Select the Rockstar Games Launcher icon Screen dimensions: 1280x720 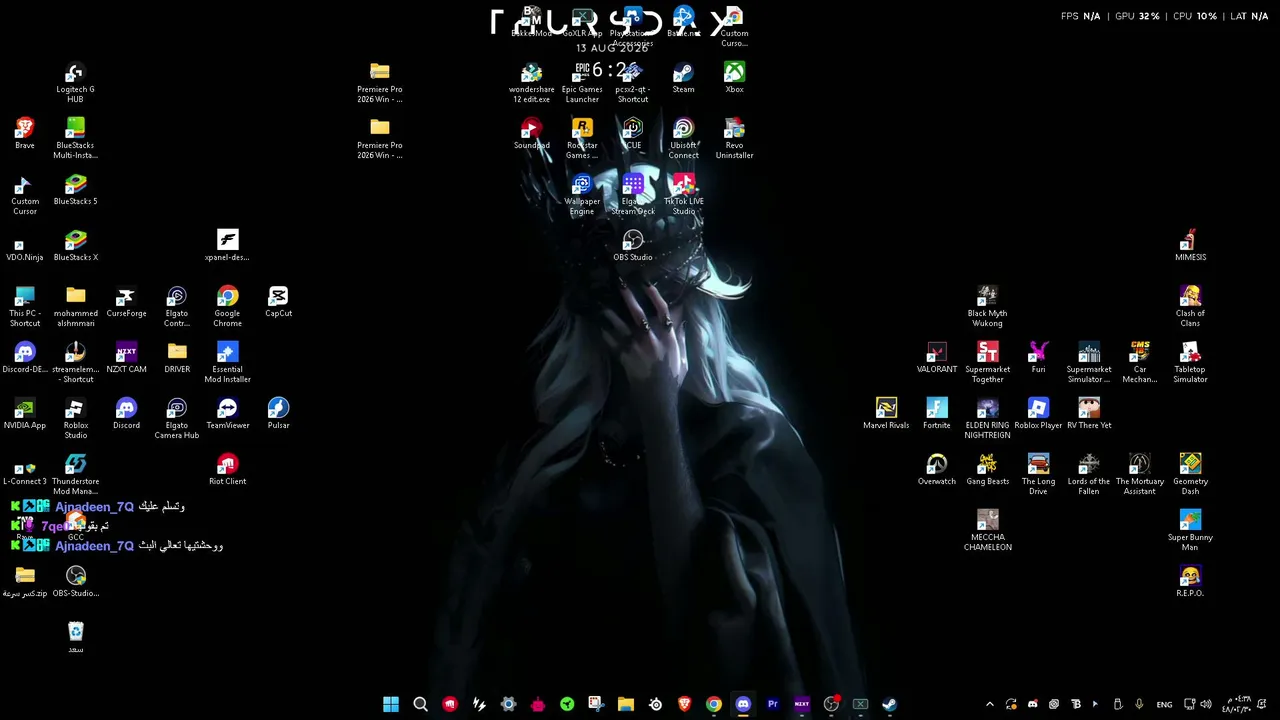pos(582,139)
